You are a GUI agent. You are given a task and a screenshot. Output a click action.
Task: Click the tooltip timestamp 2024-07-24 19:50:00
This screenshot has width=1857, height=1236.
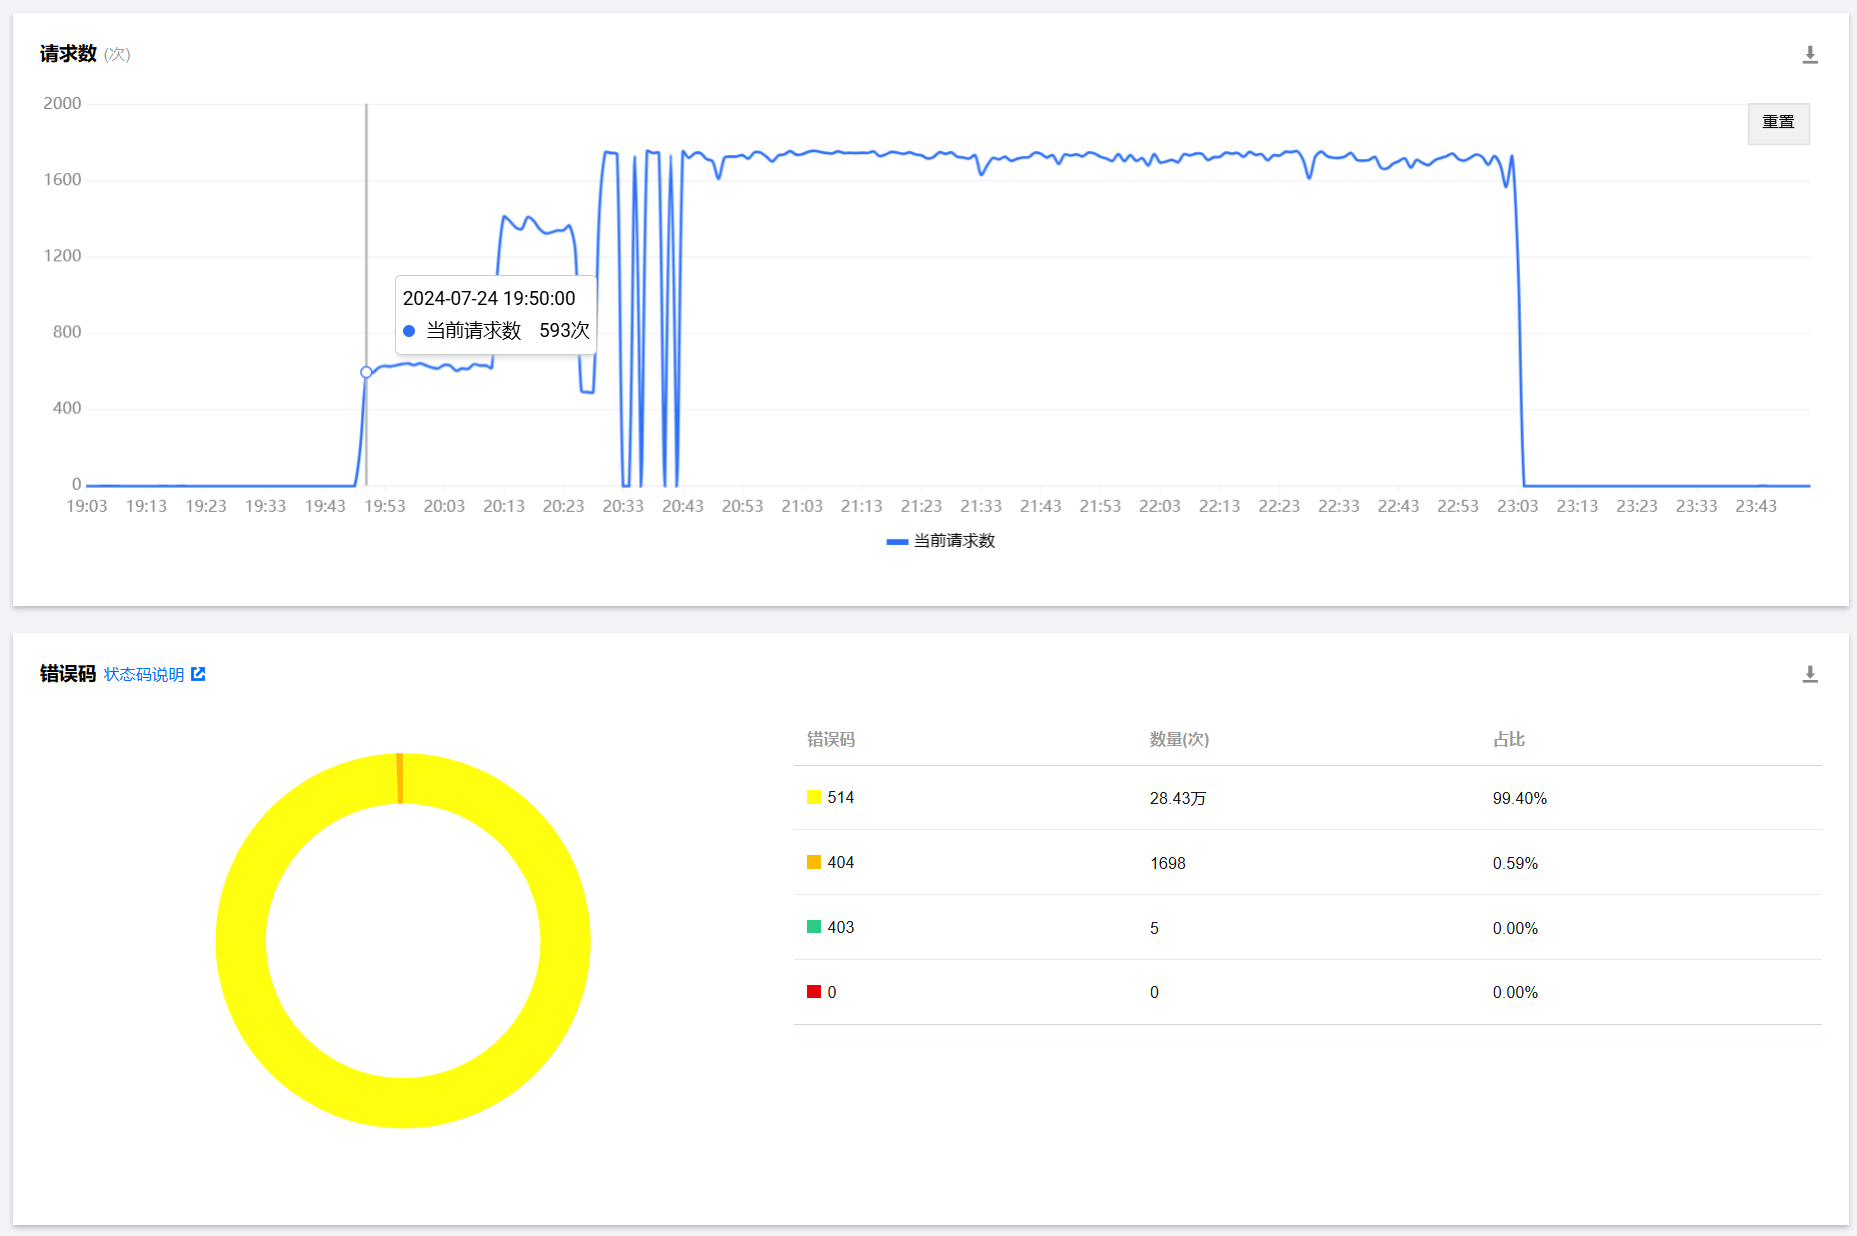coord(489,298)
